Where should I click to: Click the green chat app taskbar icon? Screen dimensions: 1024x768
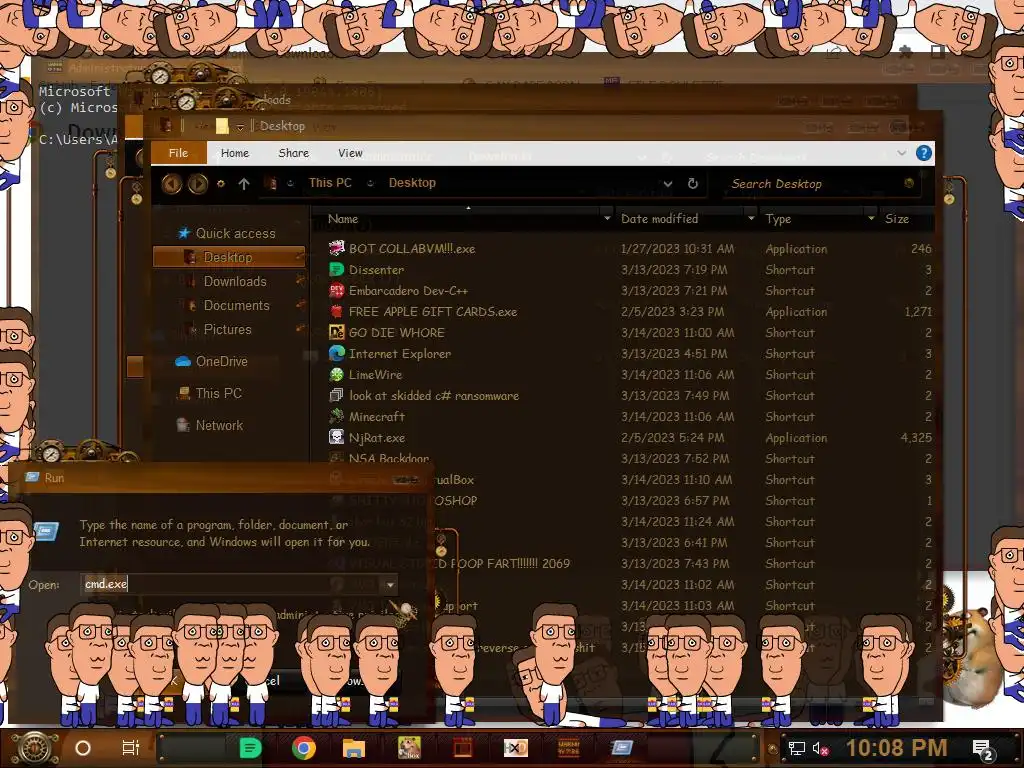click(250, 748)
